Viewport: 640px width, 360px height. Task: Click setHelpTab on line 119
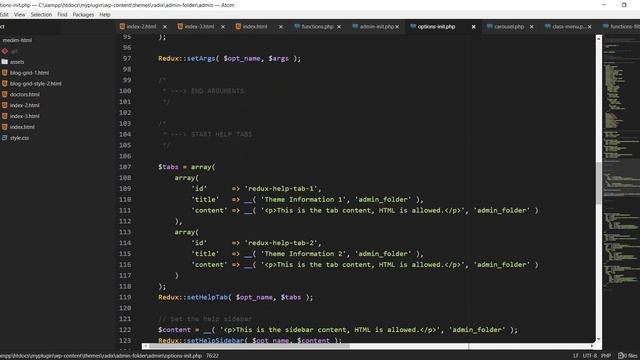tap(207, 297)
